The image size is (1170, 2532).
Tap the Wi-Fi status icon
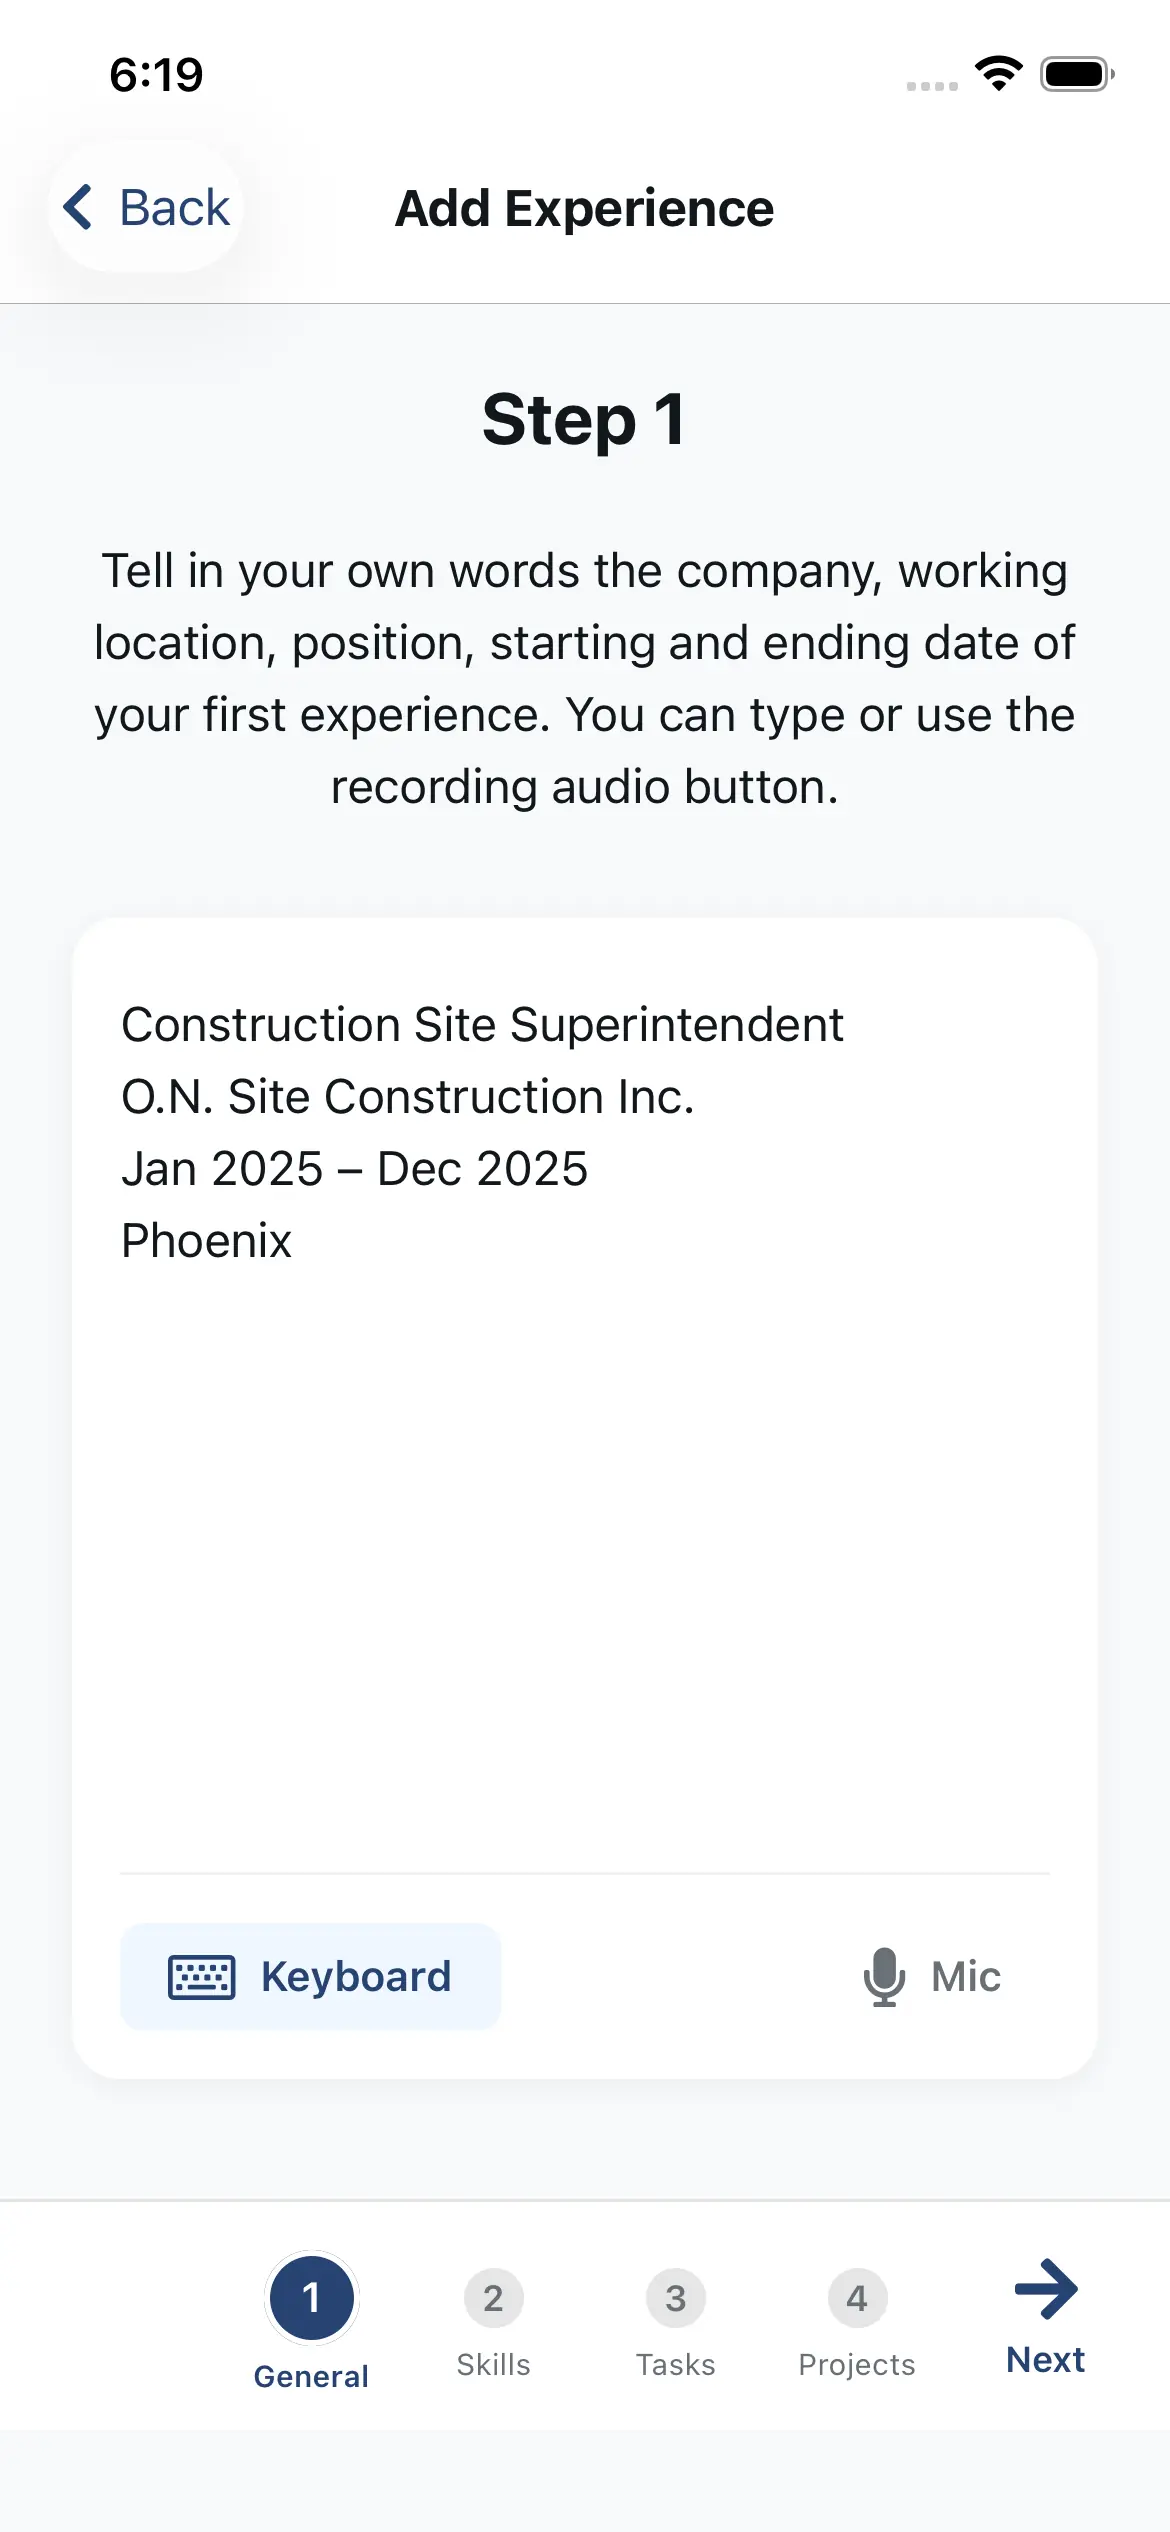coord(998,74)
